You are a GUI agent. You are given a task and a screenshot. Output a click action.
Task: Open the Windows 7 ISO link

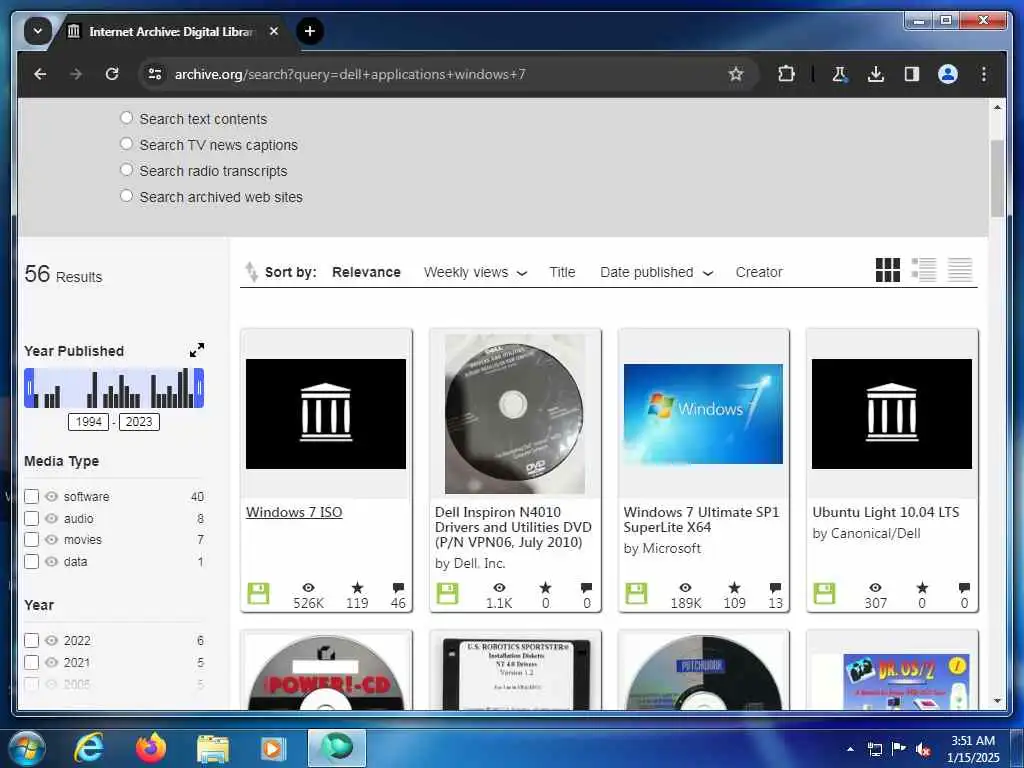tap(294, 512)
